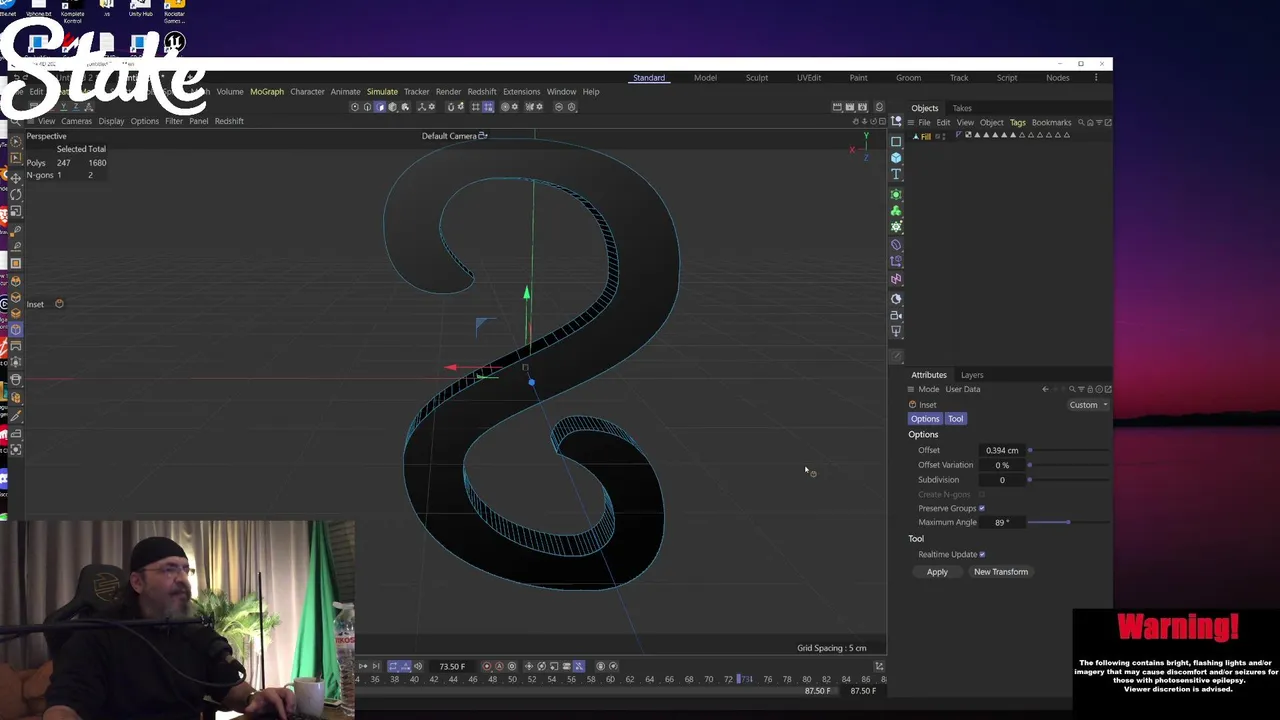The image size is (1280, 720).
Task: Click the HUD Inset mouse icon in viewport
Action: click(59, 304)
